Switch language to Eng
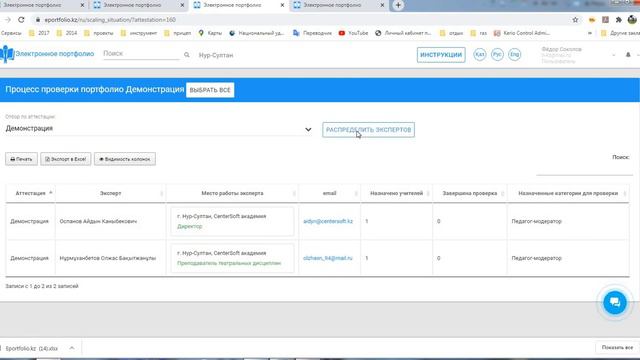This screenshot has width=640, height=360. pyautogui.click(x=515, y=54)
